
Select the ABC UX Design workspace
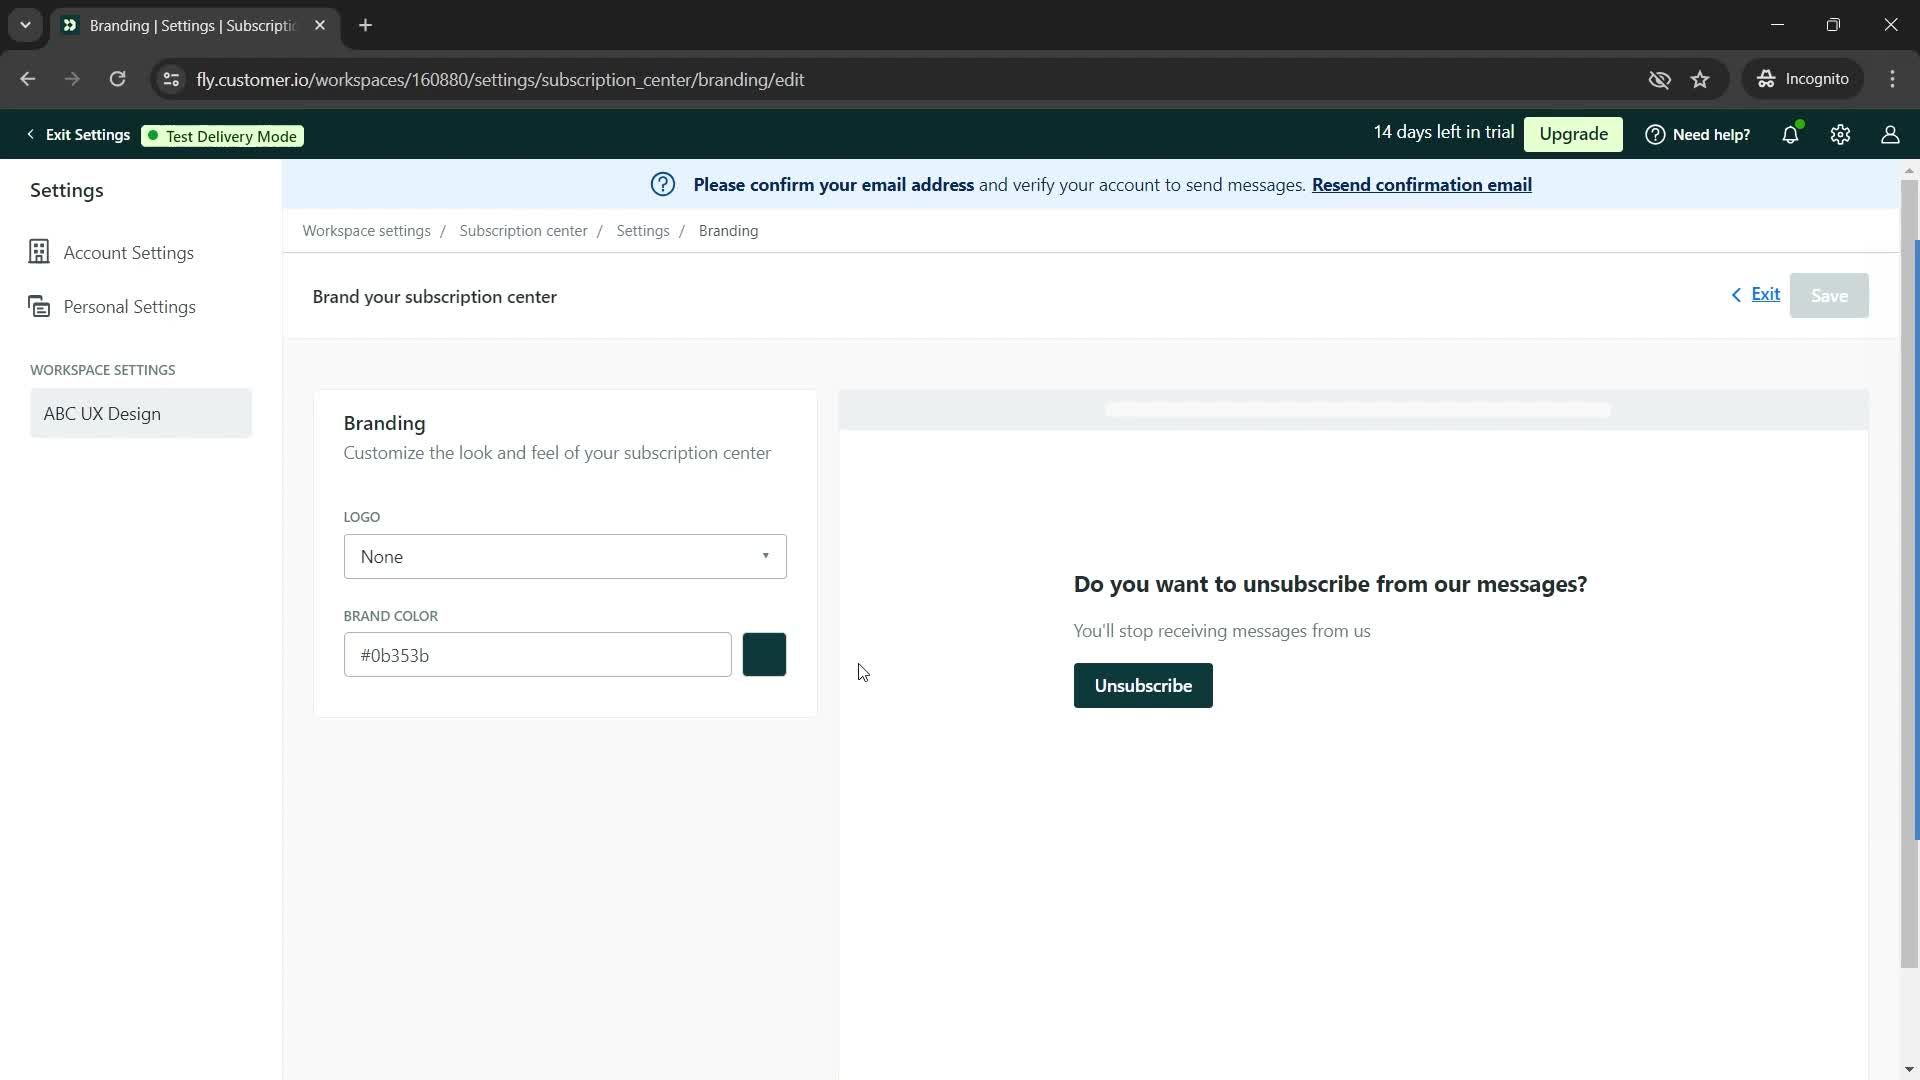pyautogui.click(x=140, y=414)
